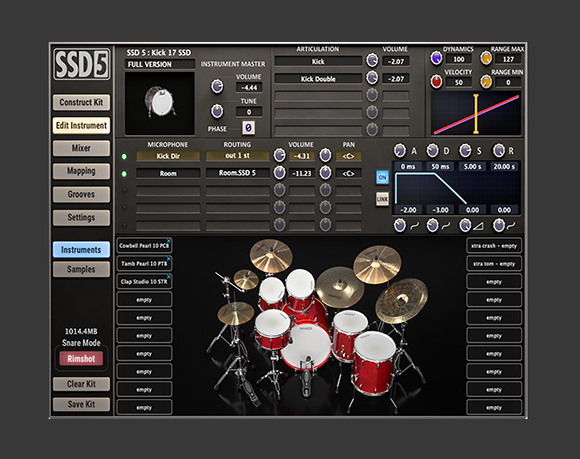Image resolution: width=580 pixels, height=459 pixels.
Task: Click the yellow velocity curve handle
Action: click(x=476, y=114)
